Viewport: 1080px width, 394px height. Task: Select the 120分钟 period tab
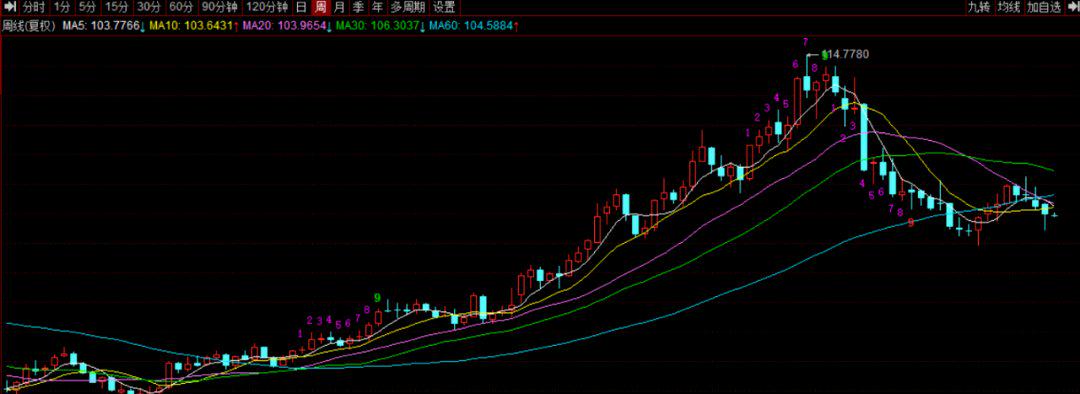pyautogui.click(x=267, y=8)
